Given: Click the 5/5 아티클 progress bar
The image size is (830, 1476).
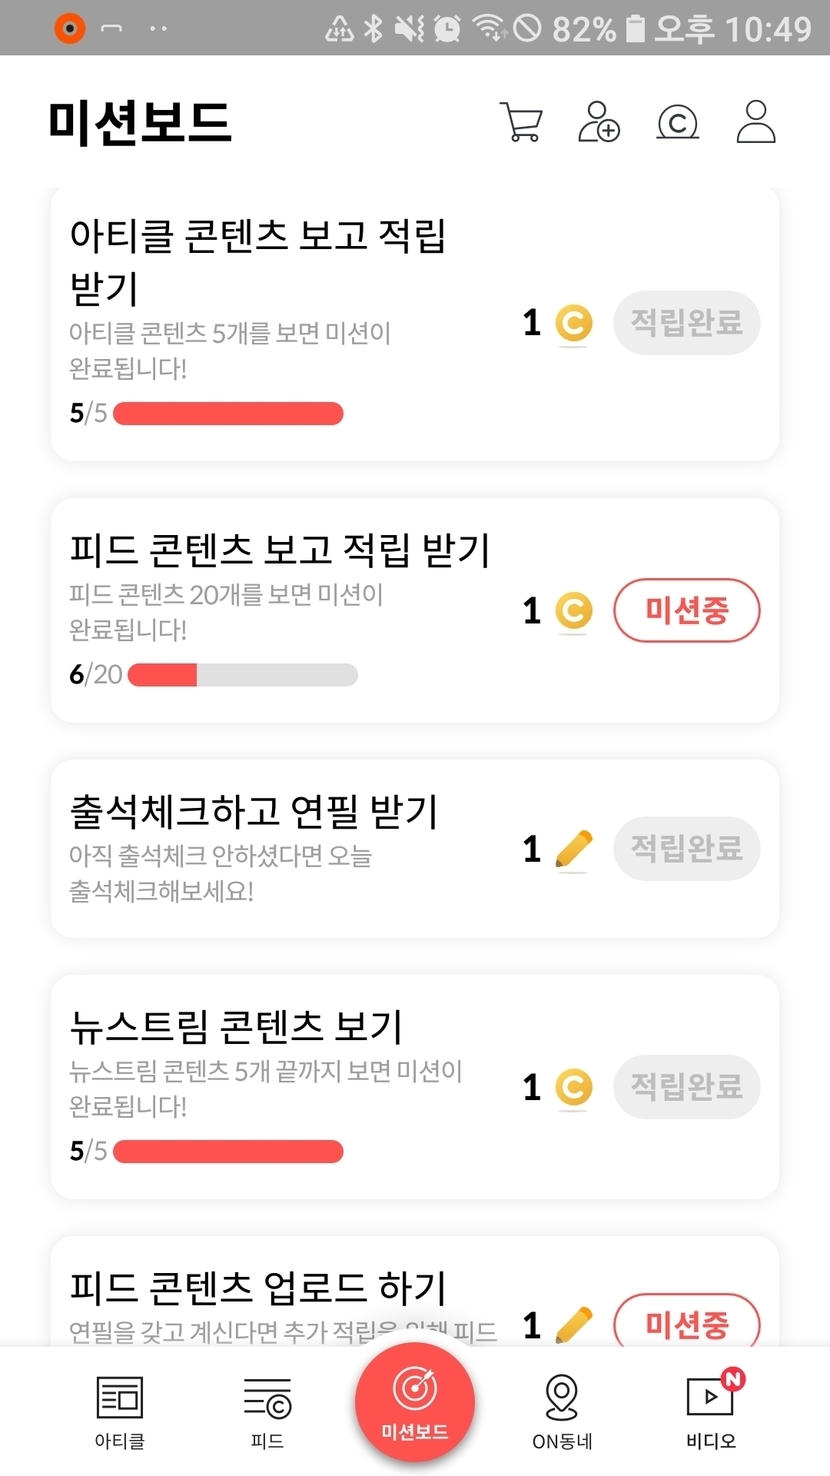Looking at the screenshot, I should (228, 414).
